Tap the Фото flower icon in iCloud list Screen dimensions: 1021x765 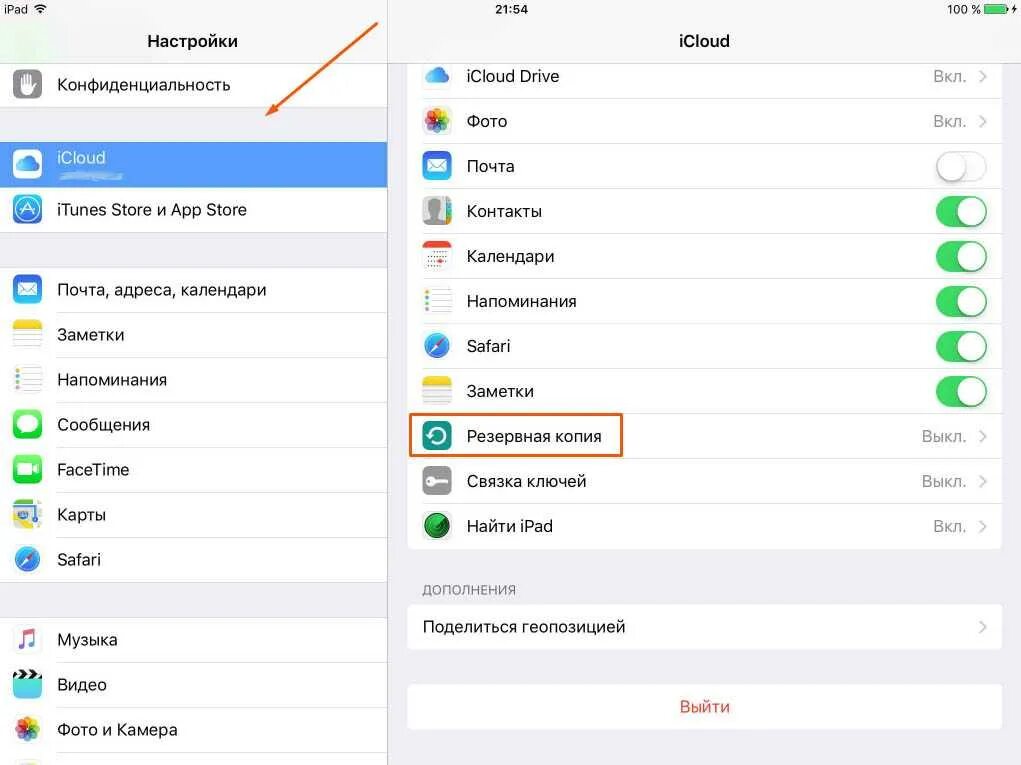[437, 121]
